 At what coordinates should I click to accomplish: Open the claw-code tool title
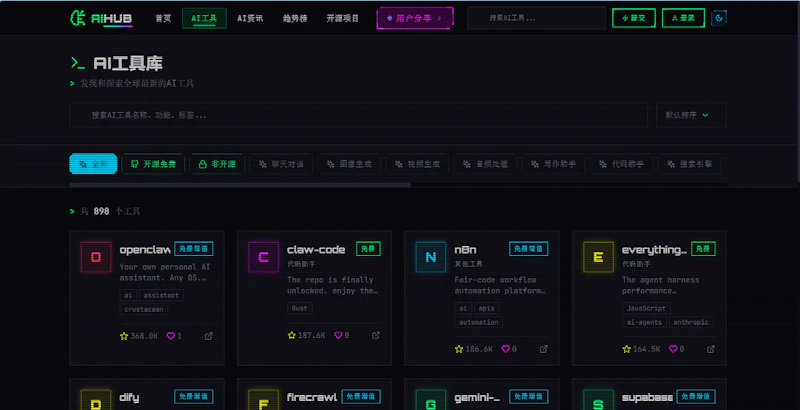tap(316, 250)
